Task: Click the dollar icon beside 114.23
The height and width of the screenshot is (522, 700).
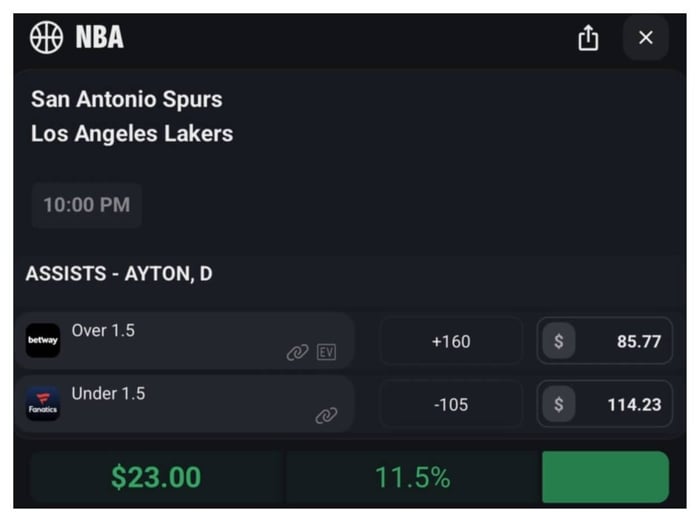Action: click(558, 404)
